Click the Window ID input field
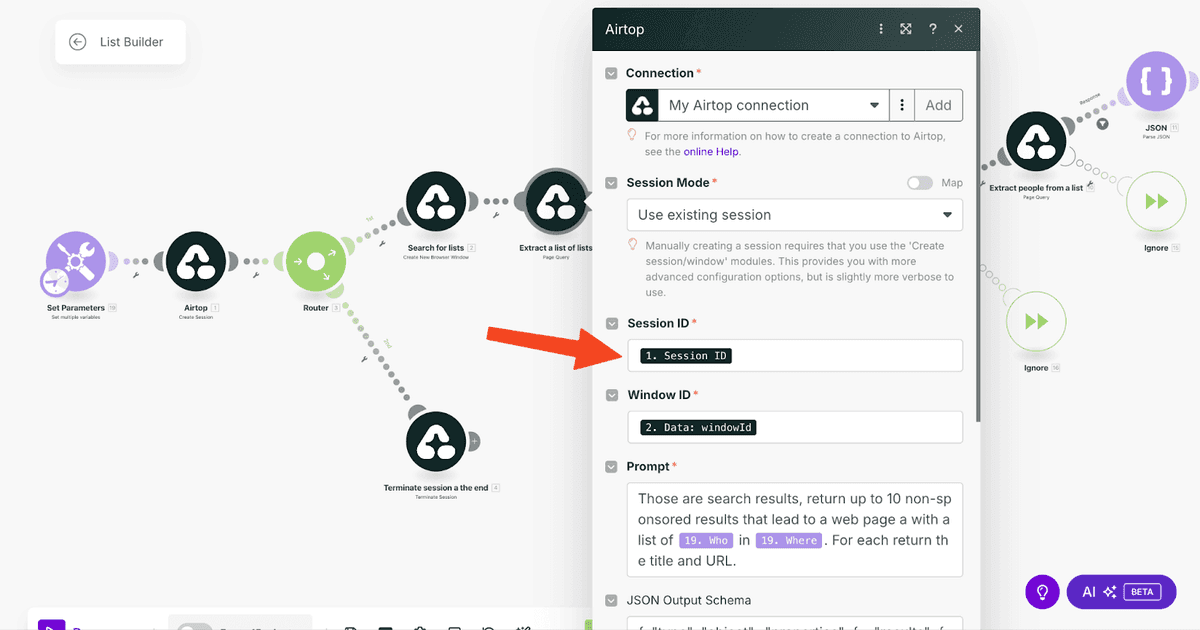Viewport: 1200px width, 630px height. click(x=795, y=427)
